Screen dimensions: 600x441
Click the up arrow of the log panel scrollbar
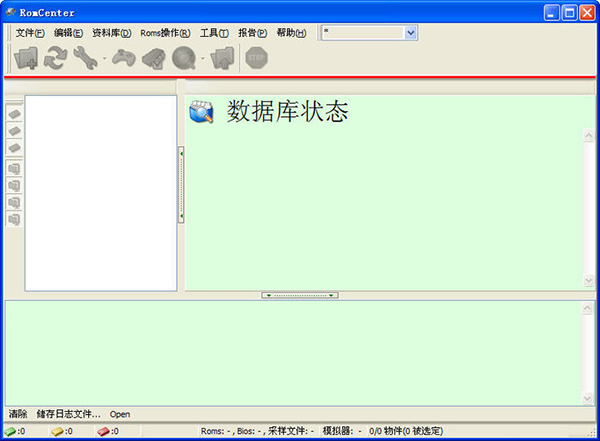point(588,309)
